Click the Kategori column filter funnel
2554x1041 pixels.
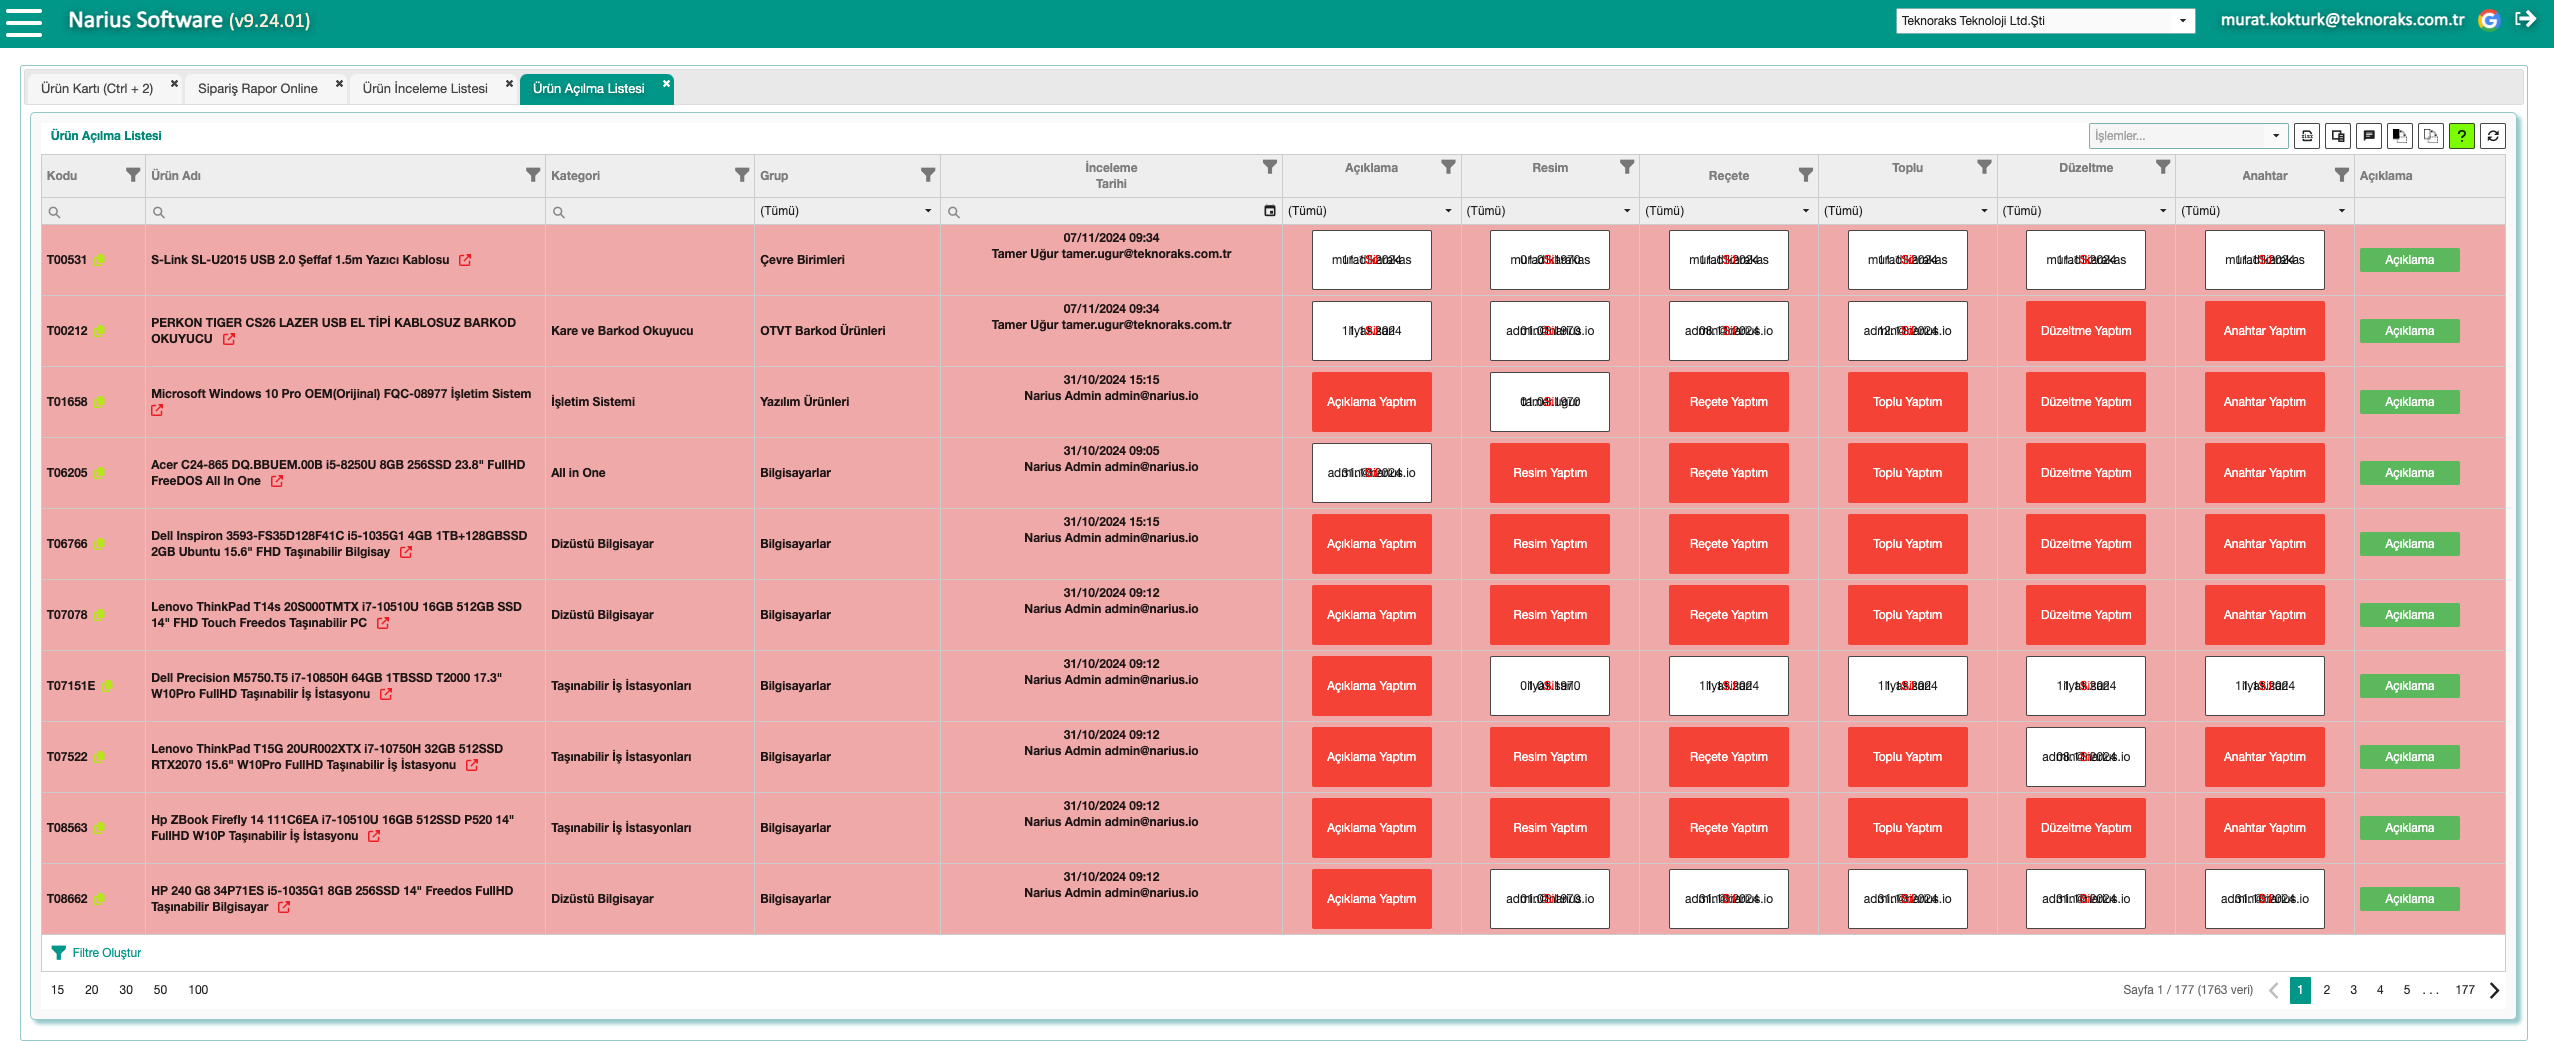click(x=741, y=175)
